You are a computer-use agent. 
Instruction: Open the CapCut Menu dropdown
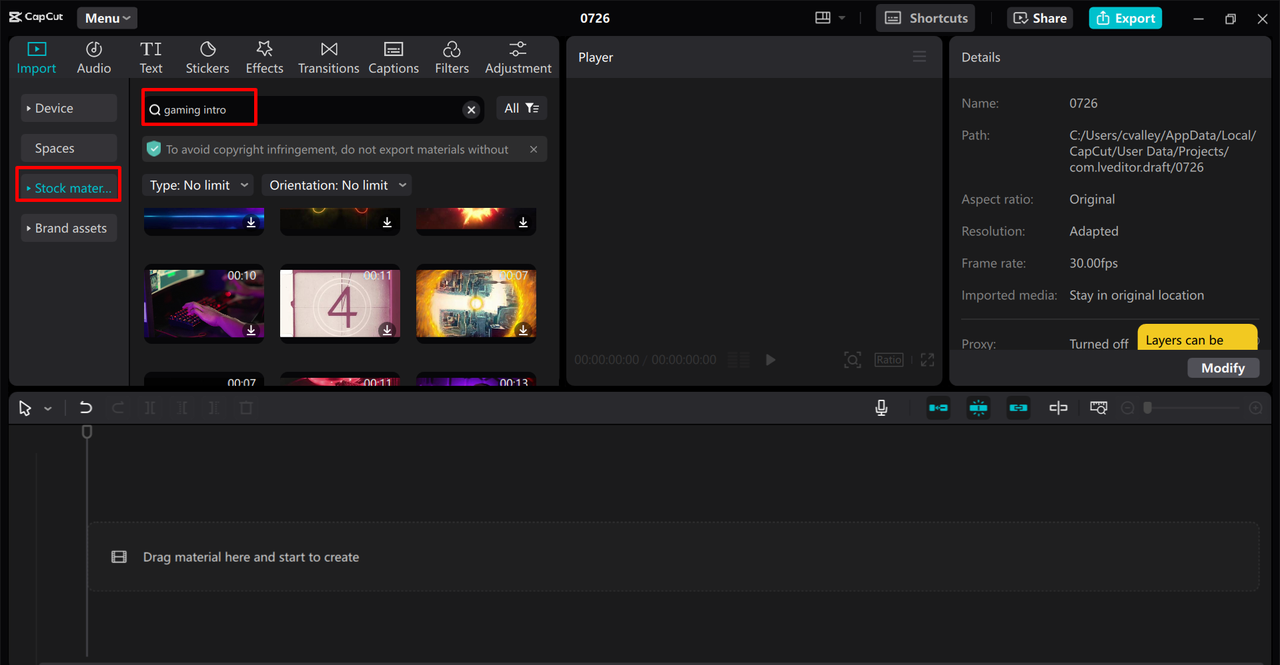click(107, 18)
